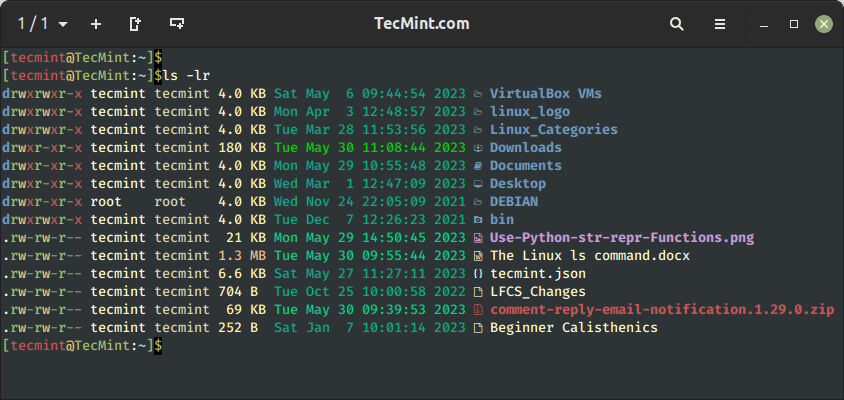The width and height of the screenshot is (844, 400).
Task: Click the 252 B size of Beginner Calisthenics
Action: (x=238, y=327)
